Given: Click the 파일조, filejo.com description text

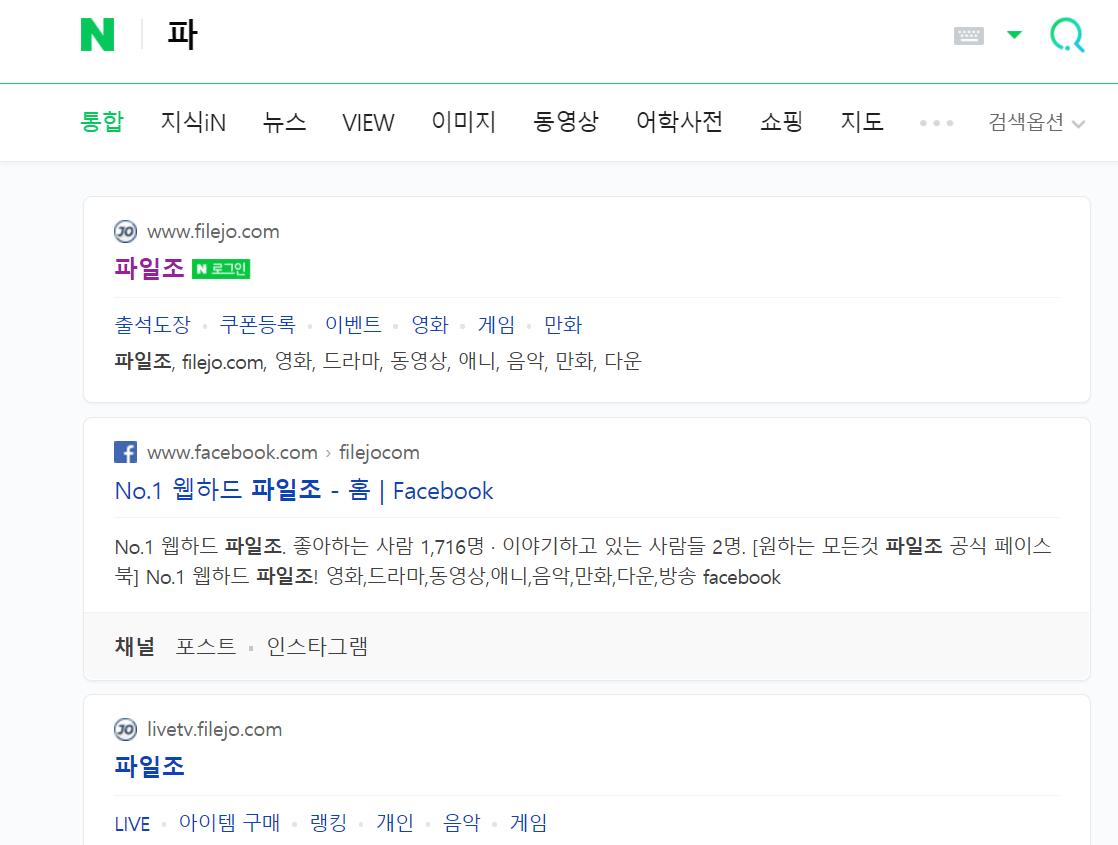Looking at the screenshot, I should [378, 362].
